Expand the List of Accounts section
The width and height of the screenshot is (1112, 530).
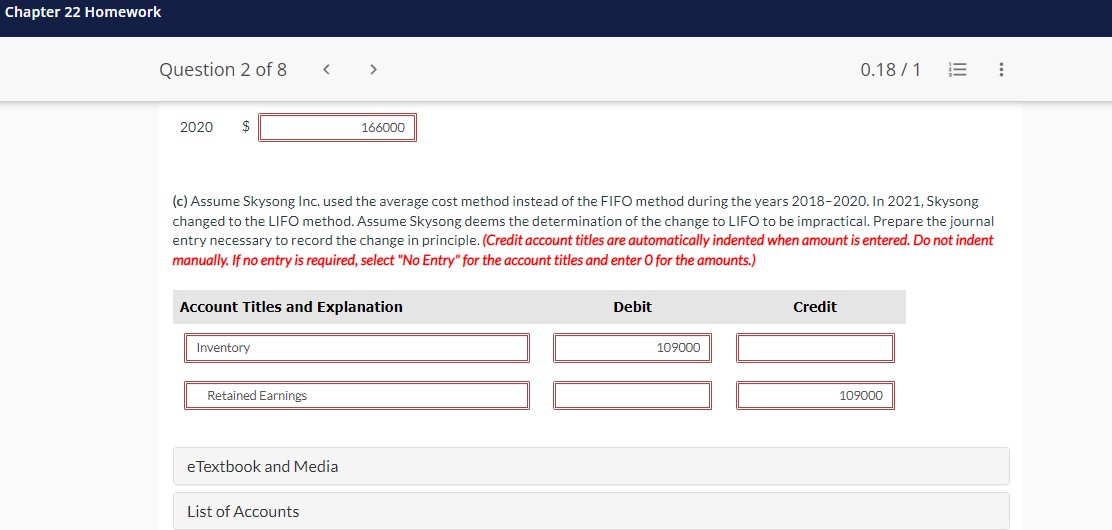(591, 512)
